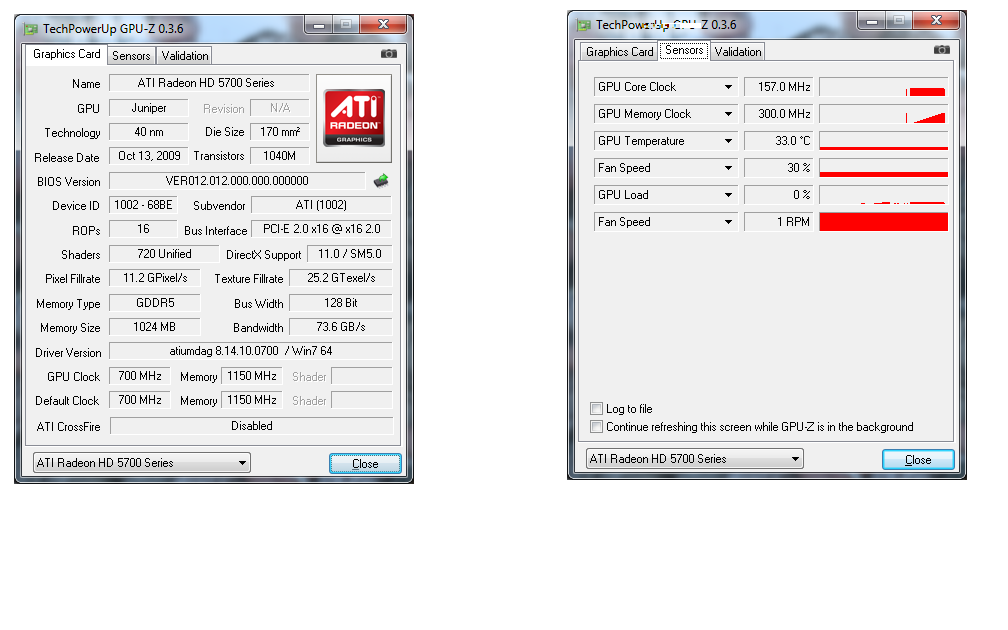The height and width of the screenshot is (630, 1008).
Task: Click the GPU Memory Clock history graph
Action: click(x=883, y=114)
